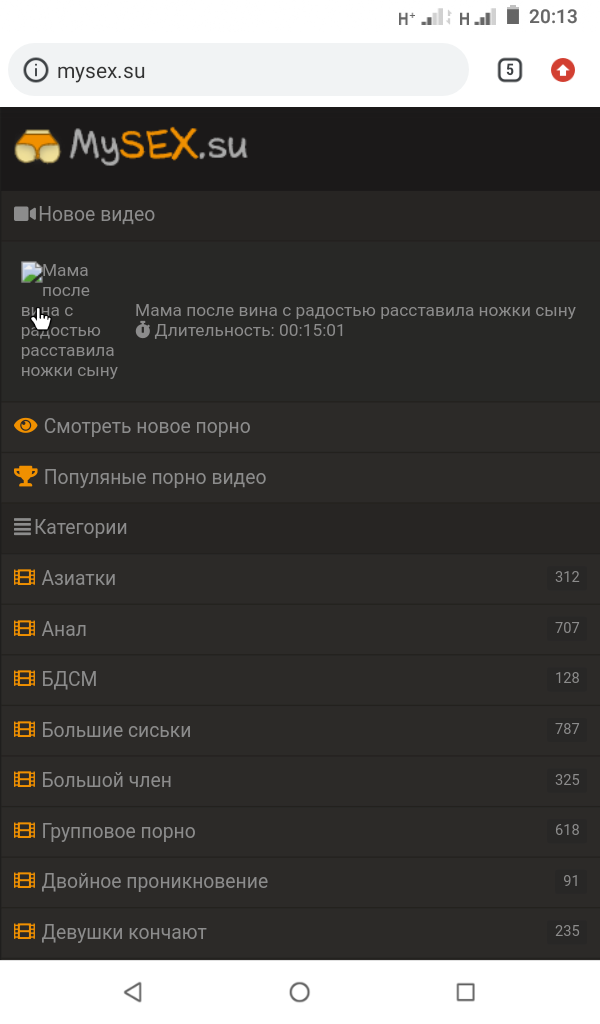
Task: Tap the 787 count badge
Action: [x=567, y=729]
